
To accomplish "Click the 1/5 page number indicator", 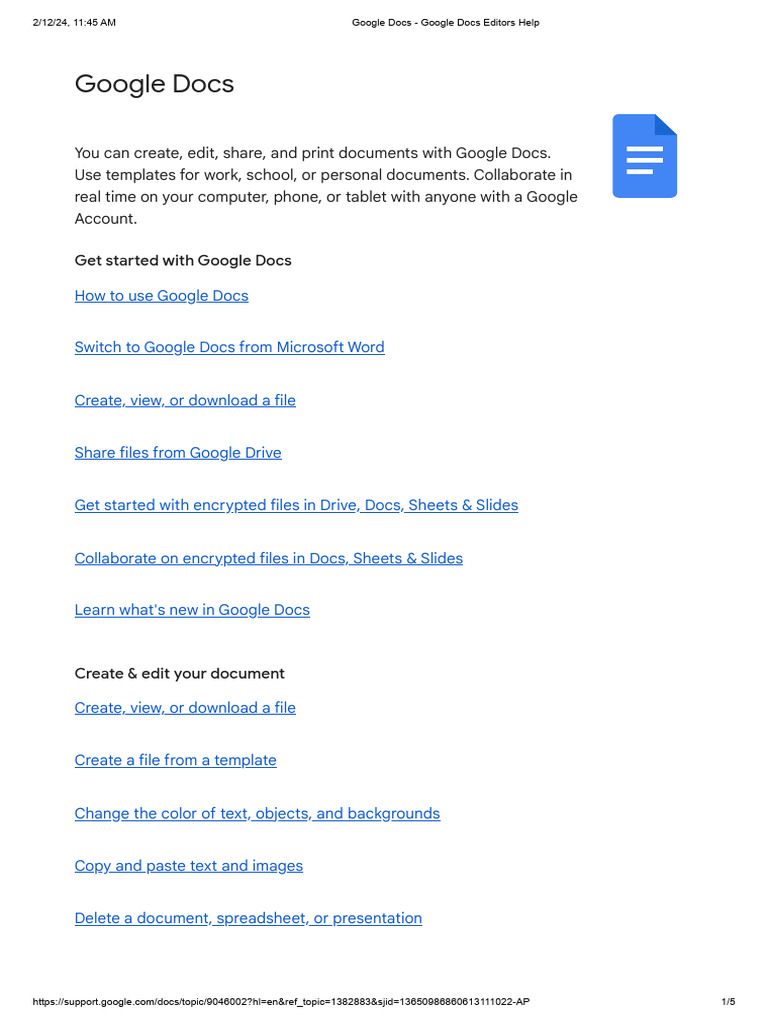I will 728,1002.
